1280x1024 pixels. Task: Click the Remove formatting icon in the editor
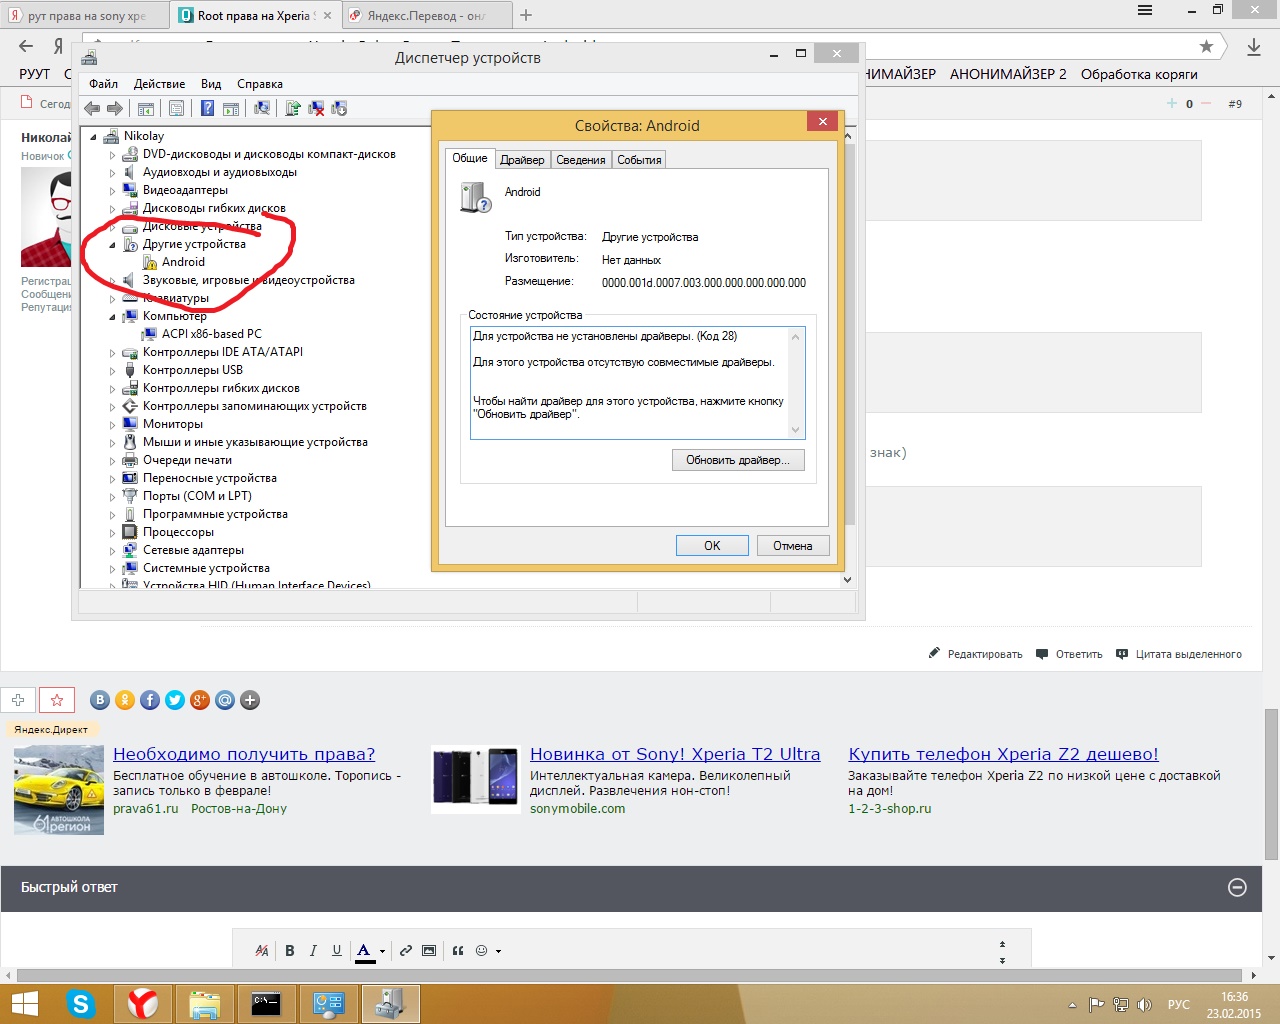coord(262,951)
